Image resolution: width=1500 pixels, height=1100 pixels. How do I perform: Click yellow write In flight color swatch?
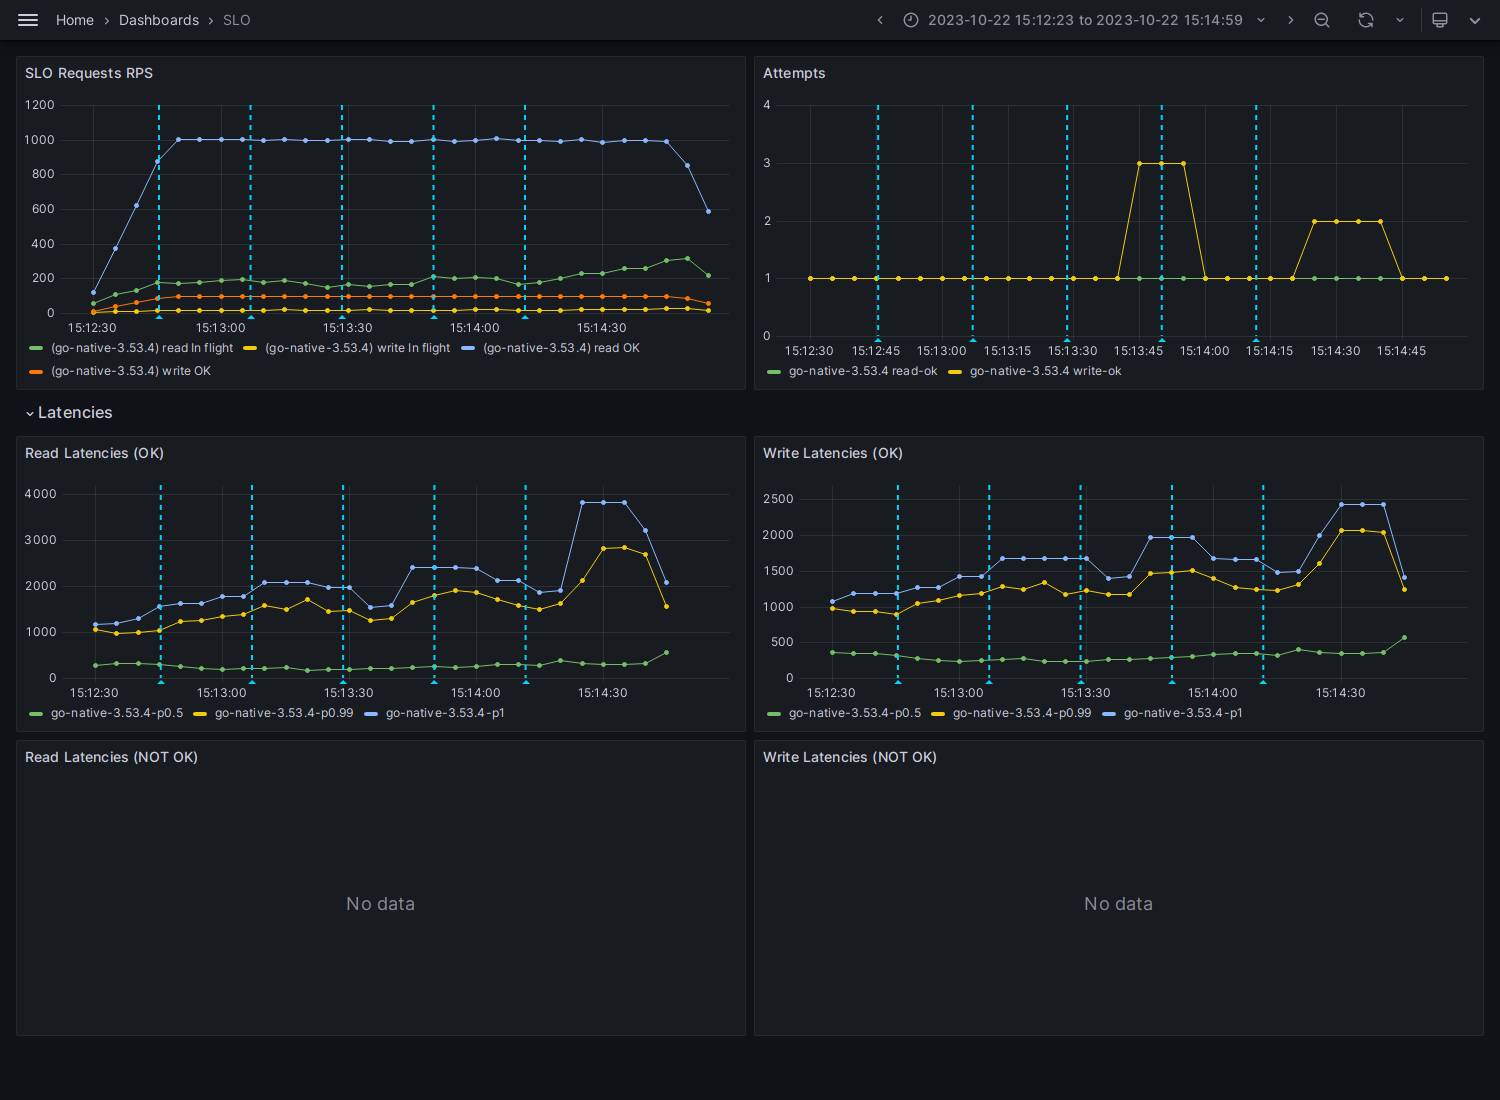[x=250, y=348]
